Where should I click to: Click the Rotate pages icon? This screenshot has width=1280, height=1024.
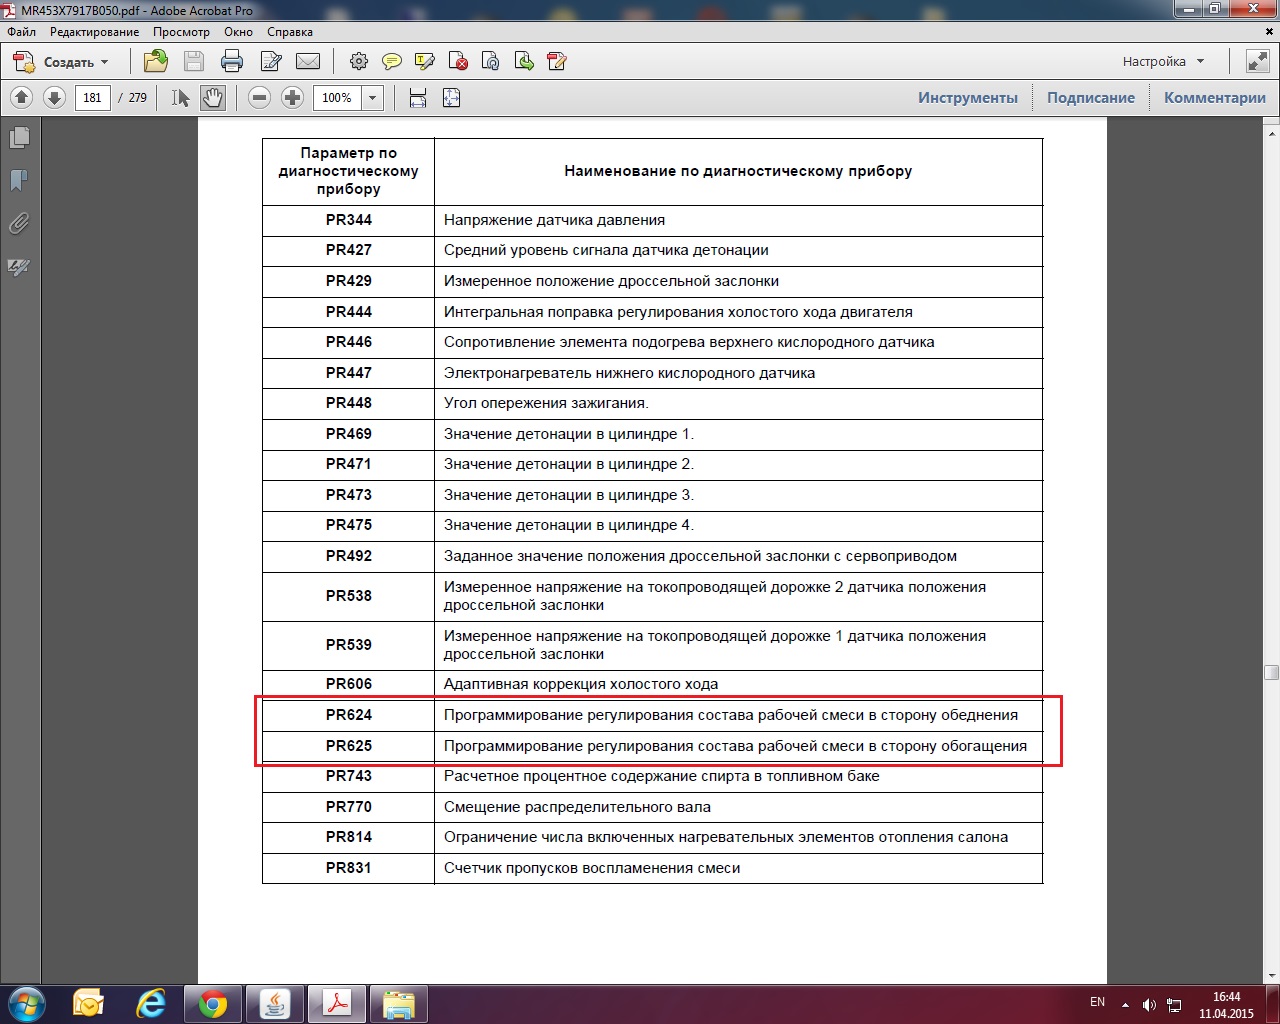click(x=491, y=62)
